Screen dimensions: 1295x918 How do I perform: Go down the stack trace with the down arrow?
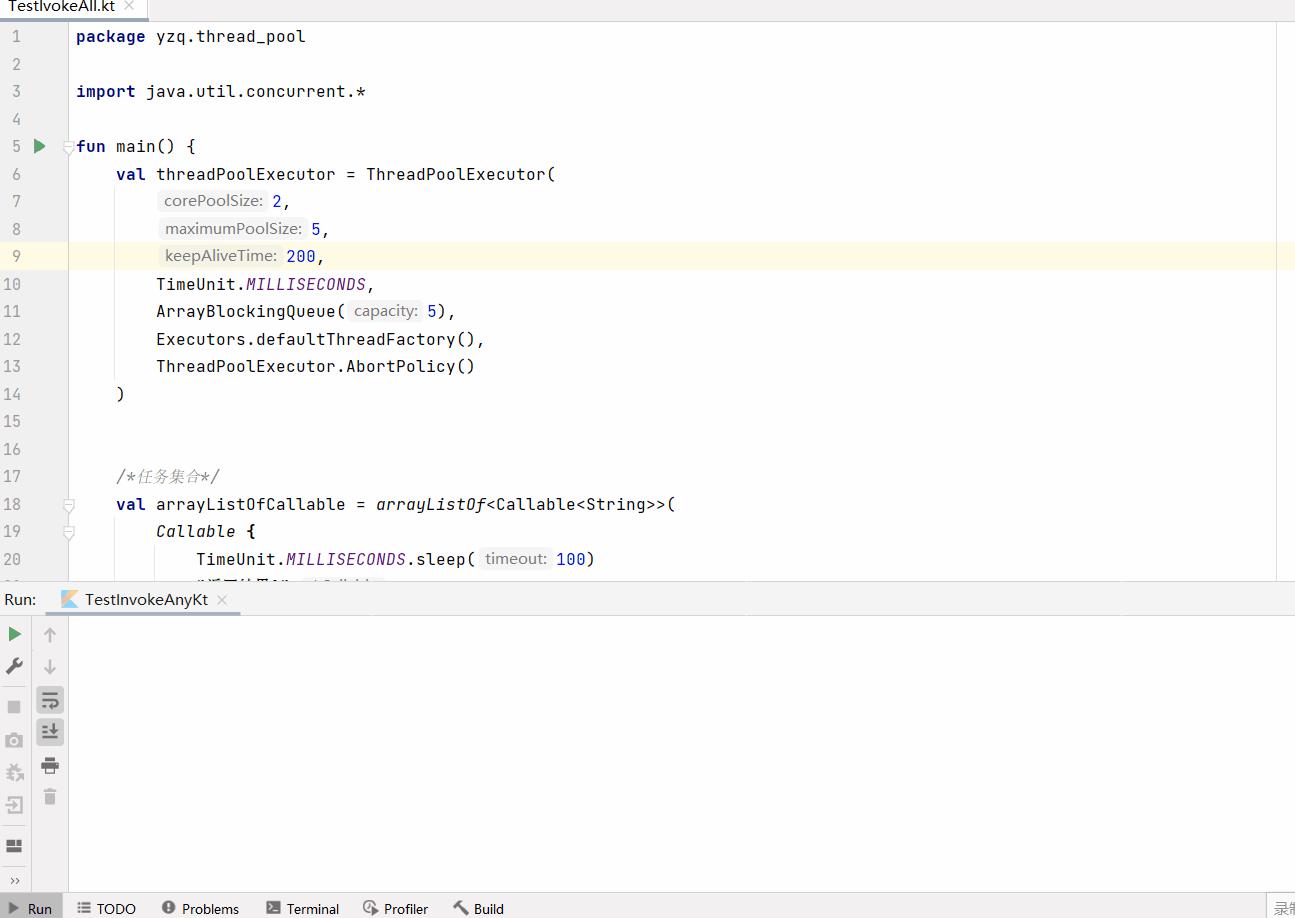click(x=50, y=666)
